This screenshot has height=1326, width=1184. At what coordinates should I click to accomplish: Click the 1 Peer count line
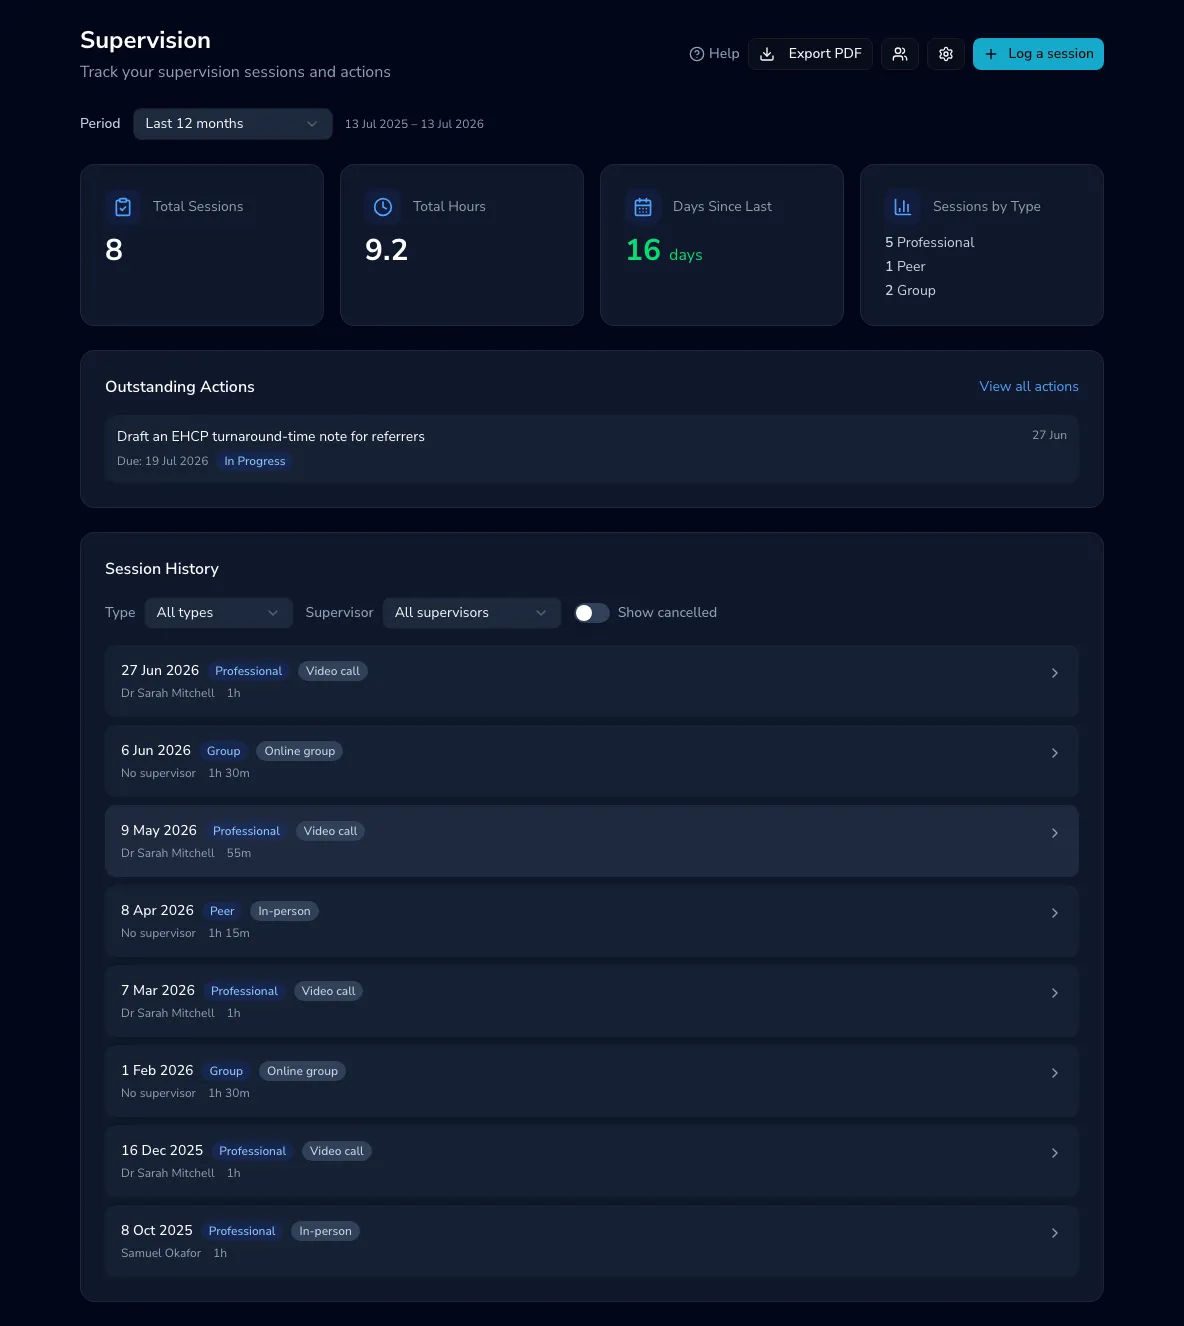(x=905, y=267)
